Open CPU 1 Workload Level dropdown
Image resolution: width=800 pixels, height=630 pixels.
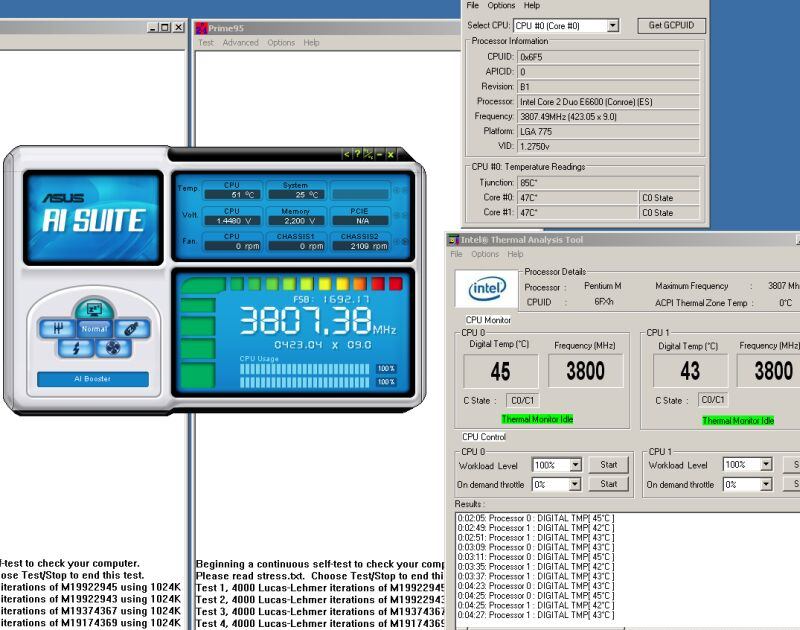click(x=766, y=464)
